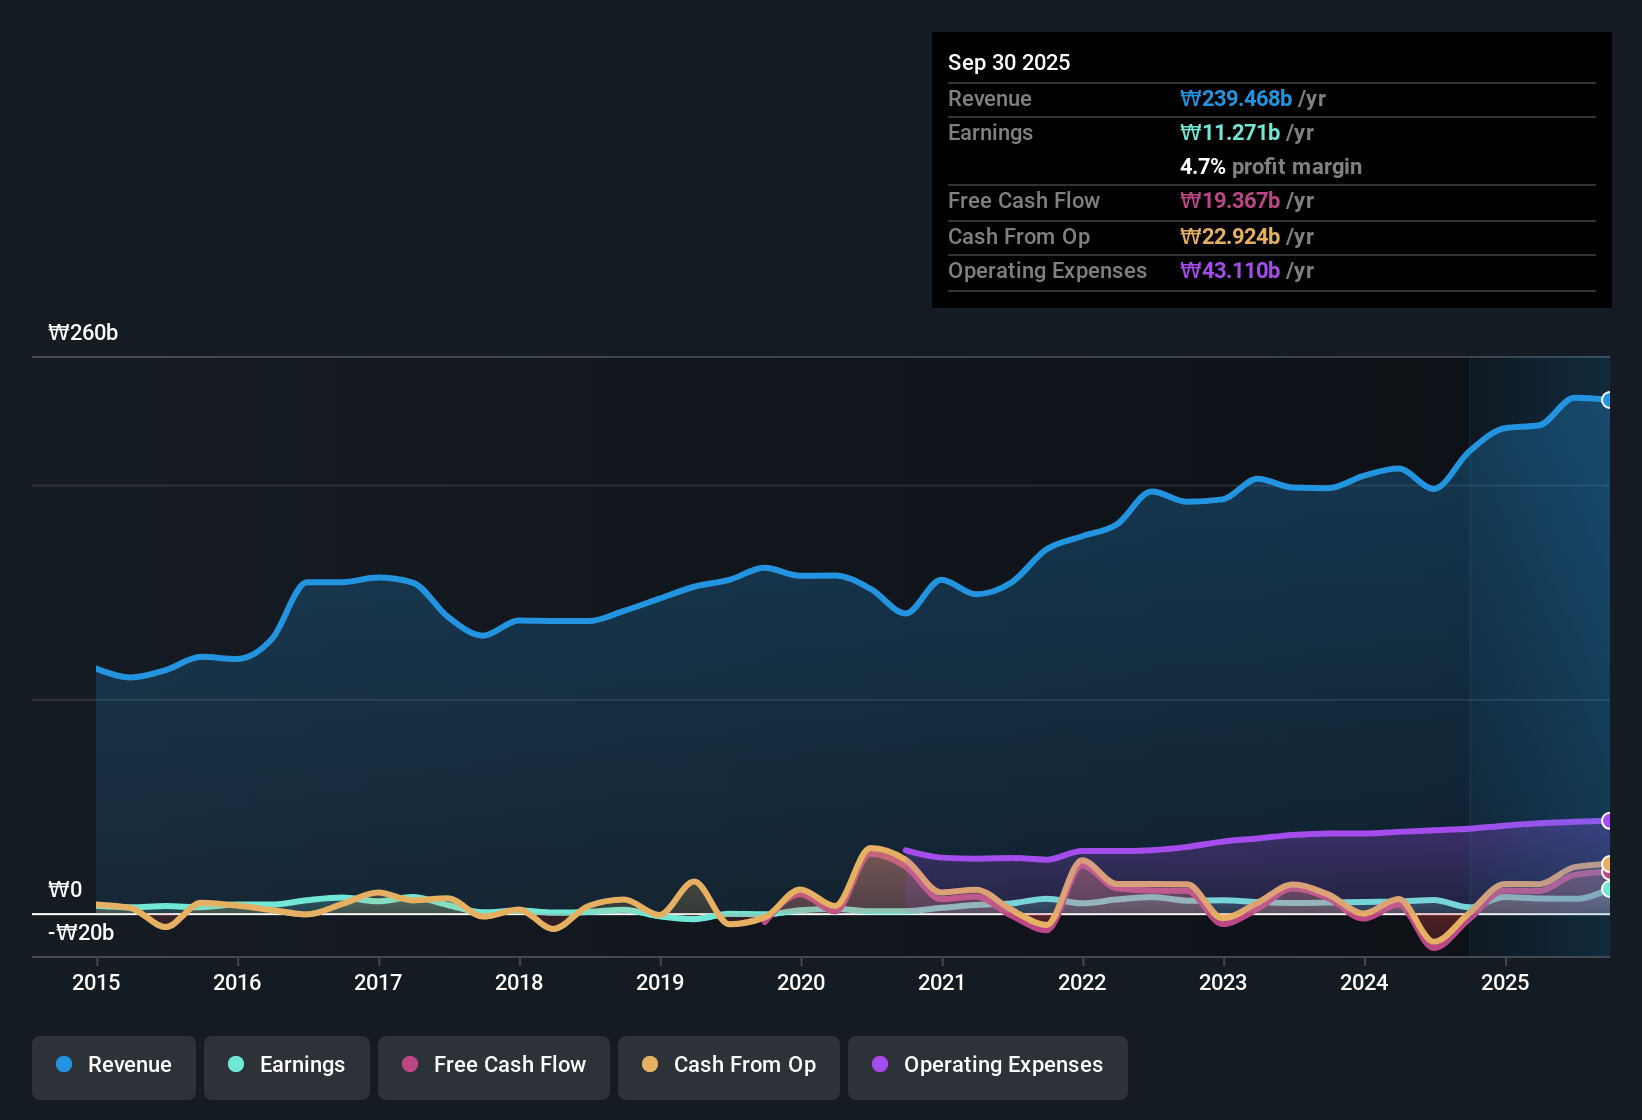Click the 4.7% profit margin text
This screenshot has height=1120, width=1642.
click(1271, 167)
